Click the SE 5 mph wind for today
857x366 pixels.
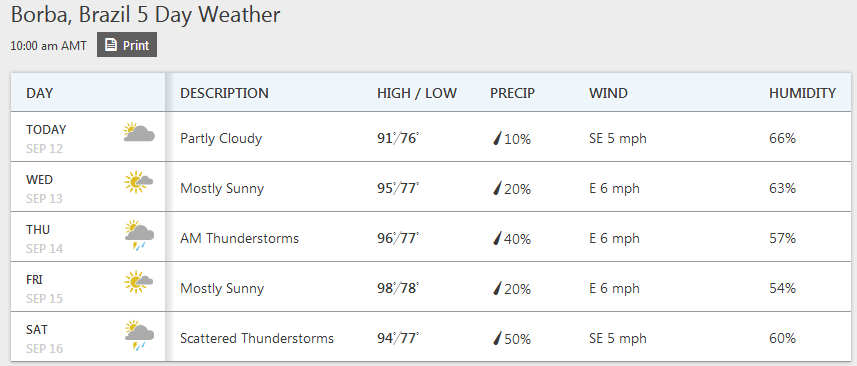coord(618,139)
